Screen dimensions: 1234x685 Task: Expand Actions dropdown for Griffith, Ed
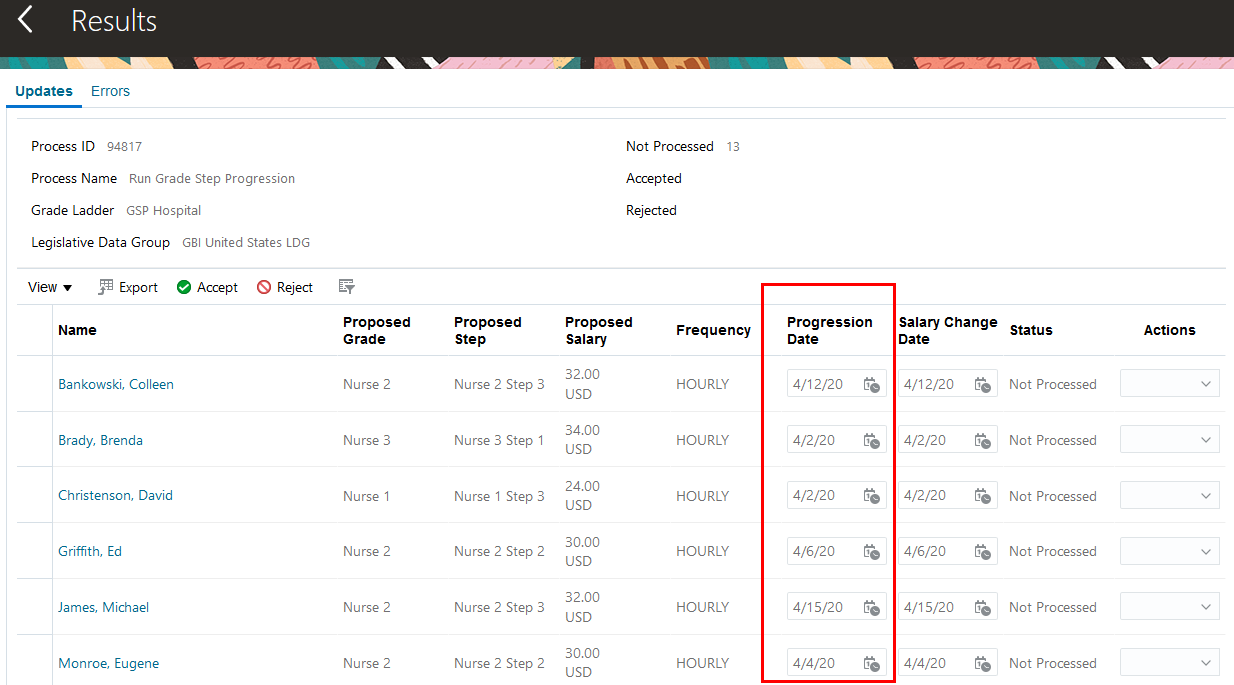click(x=1170, y=551)
